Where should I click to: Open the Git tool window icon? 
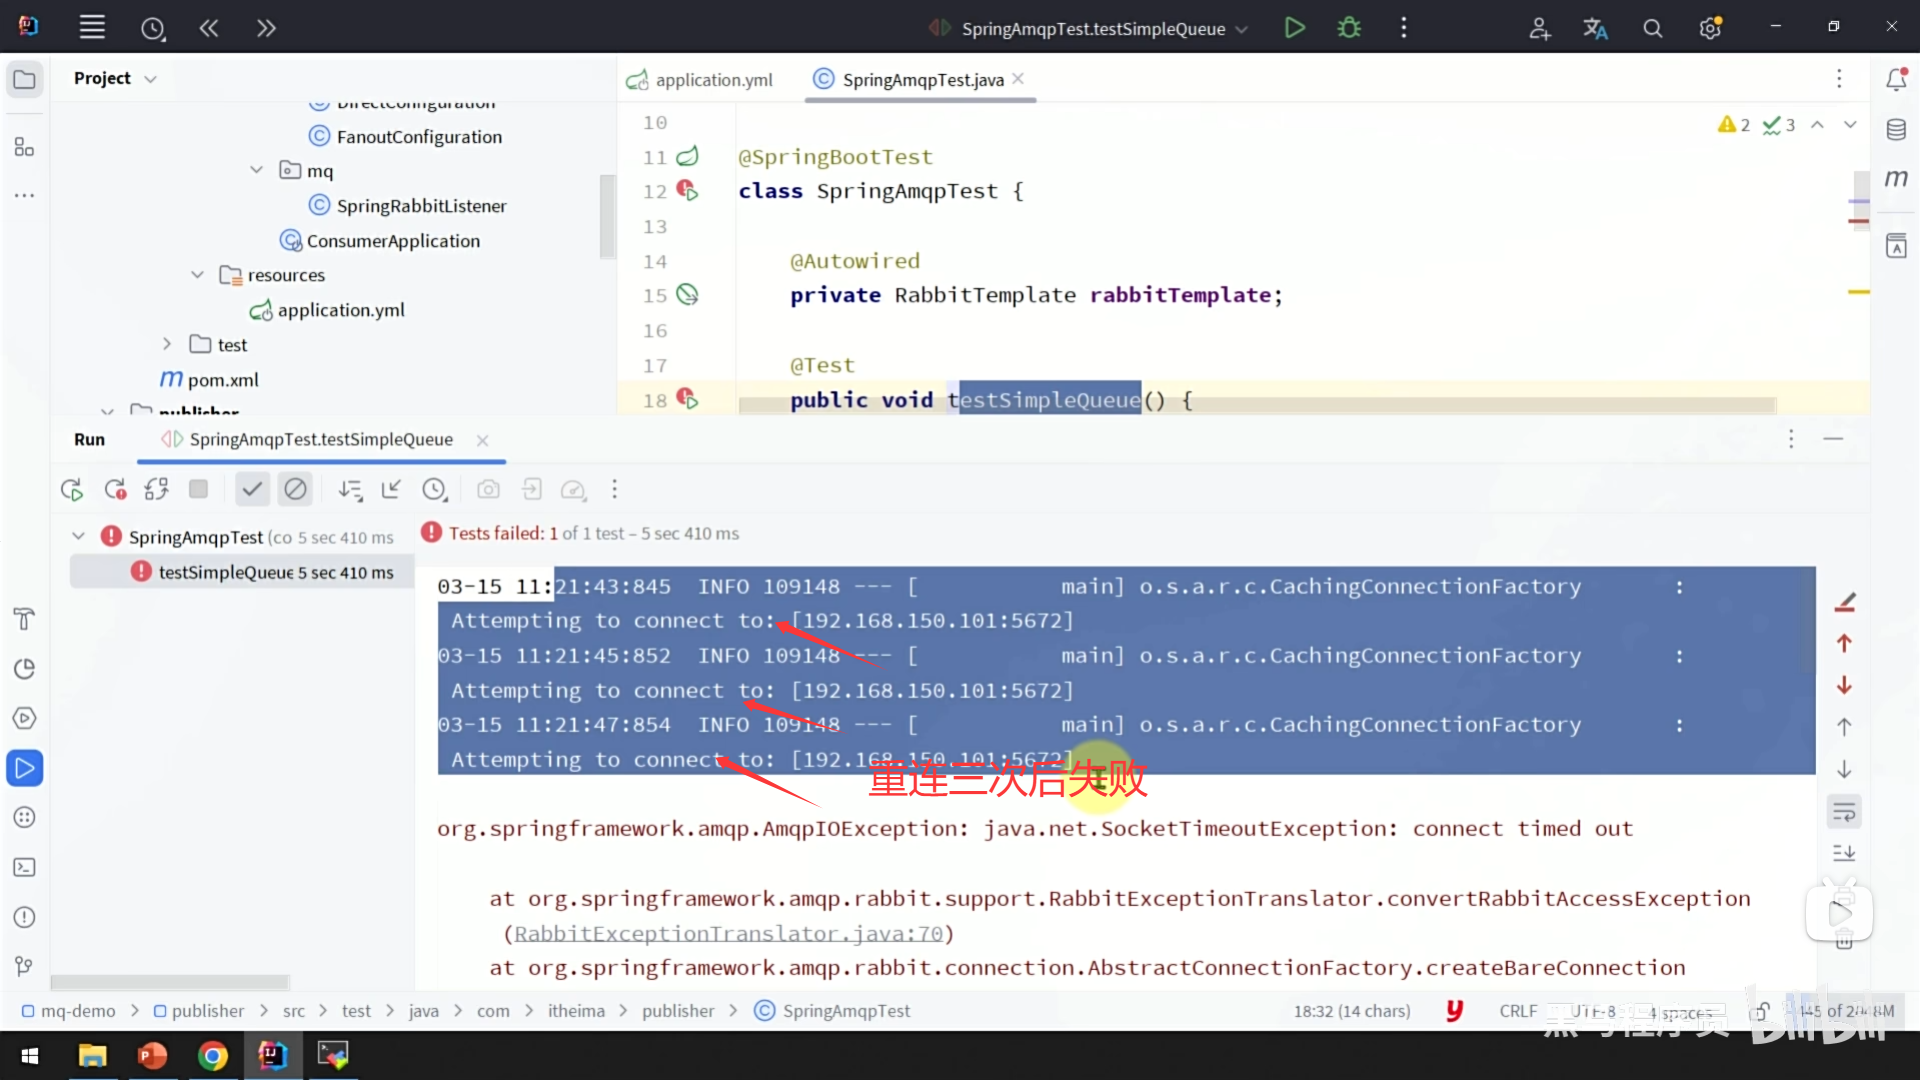(x=25, y=966)
